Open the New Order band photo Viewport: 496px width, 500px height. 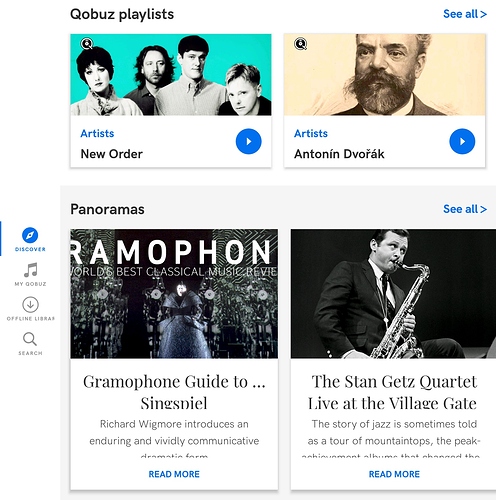pos(171,75)
